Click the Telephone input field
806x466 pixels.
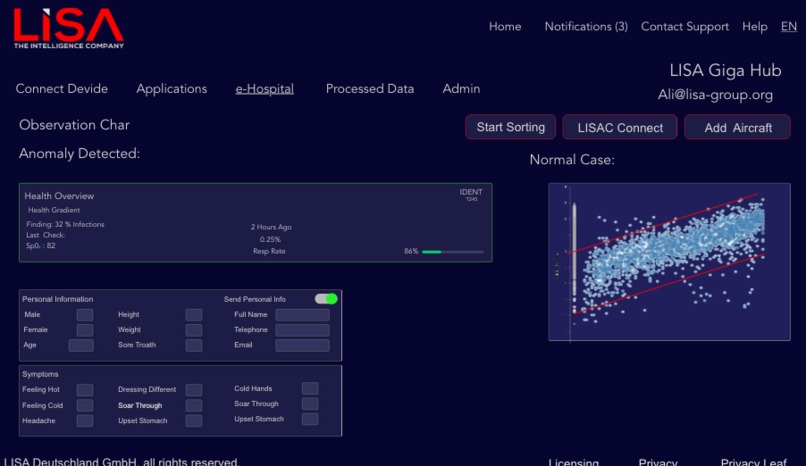(x=302, y=330)
